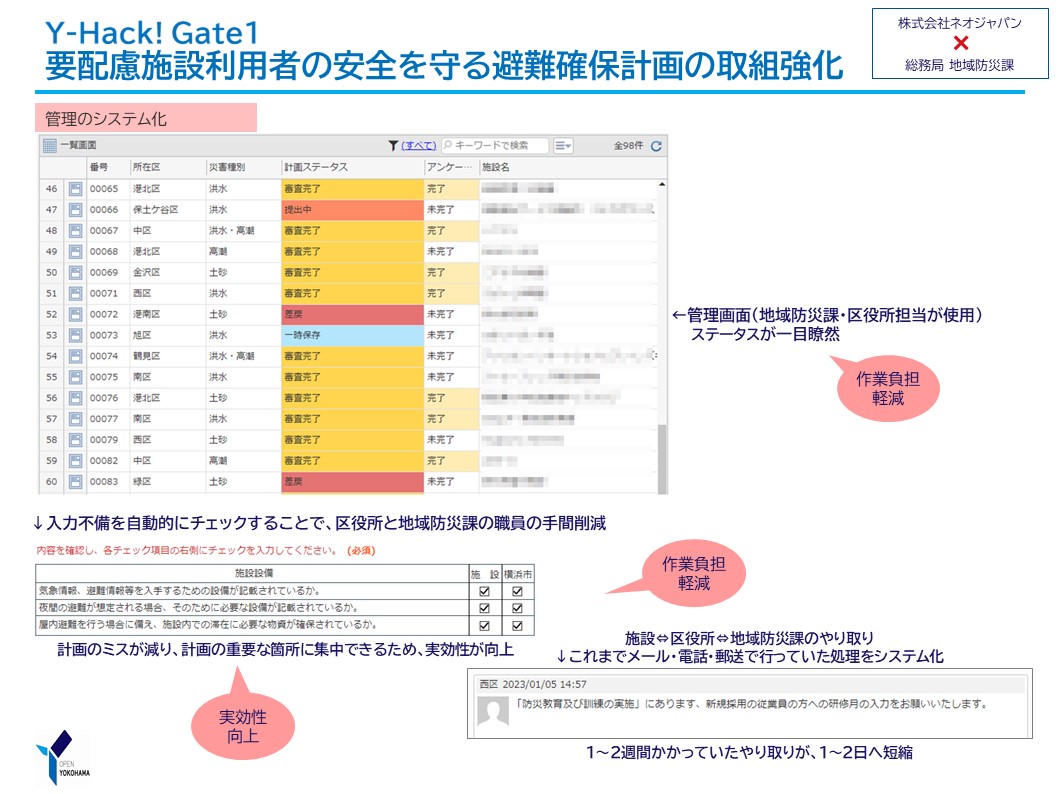Click the scrollbar up arrow of the list
The image size is (1058, 794).
(662, 184)
